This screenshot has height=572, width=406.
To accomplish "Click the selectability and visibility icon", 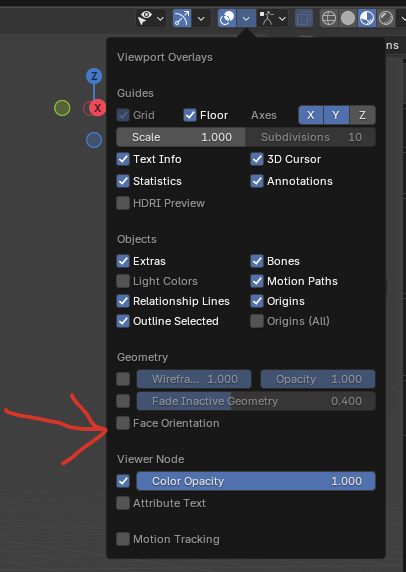I will point(145,18).
